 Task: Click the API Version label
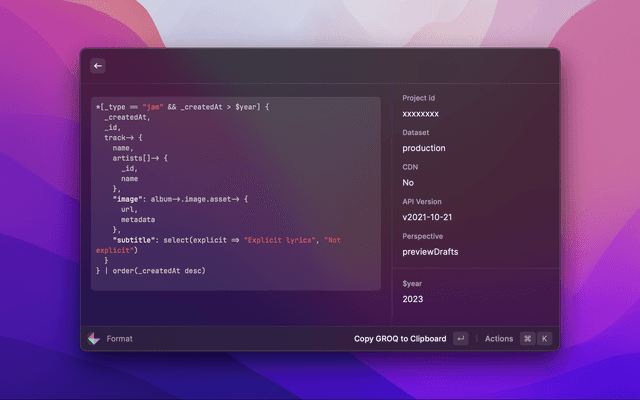422,201
